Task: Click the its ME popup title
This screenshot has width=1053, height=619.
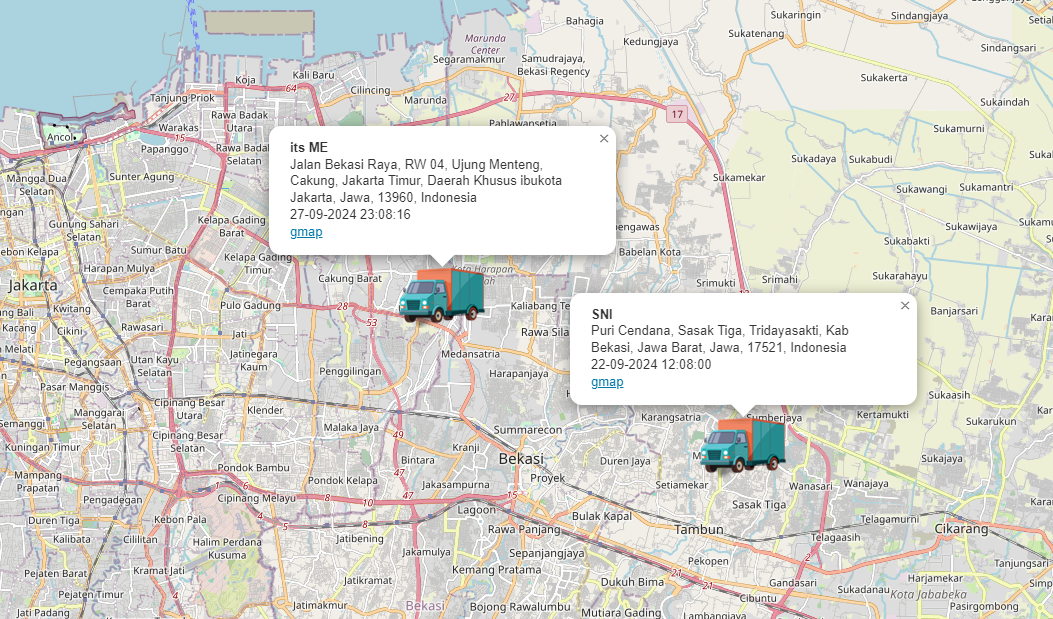Action: click(x=309, y=148)
